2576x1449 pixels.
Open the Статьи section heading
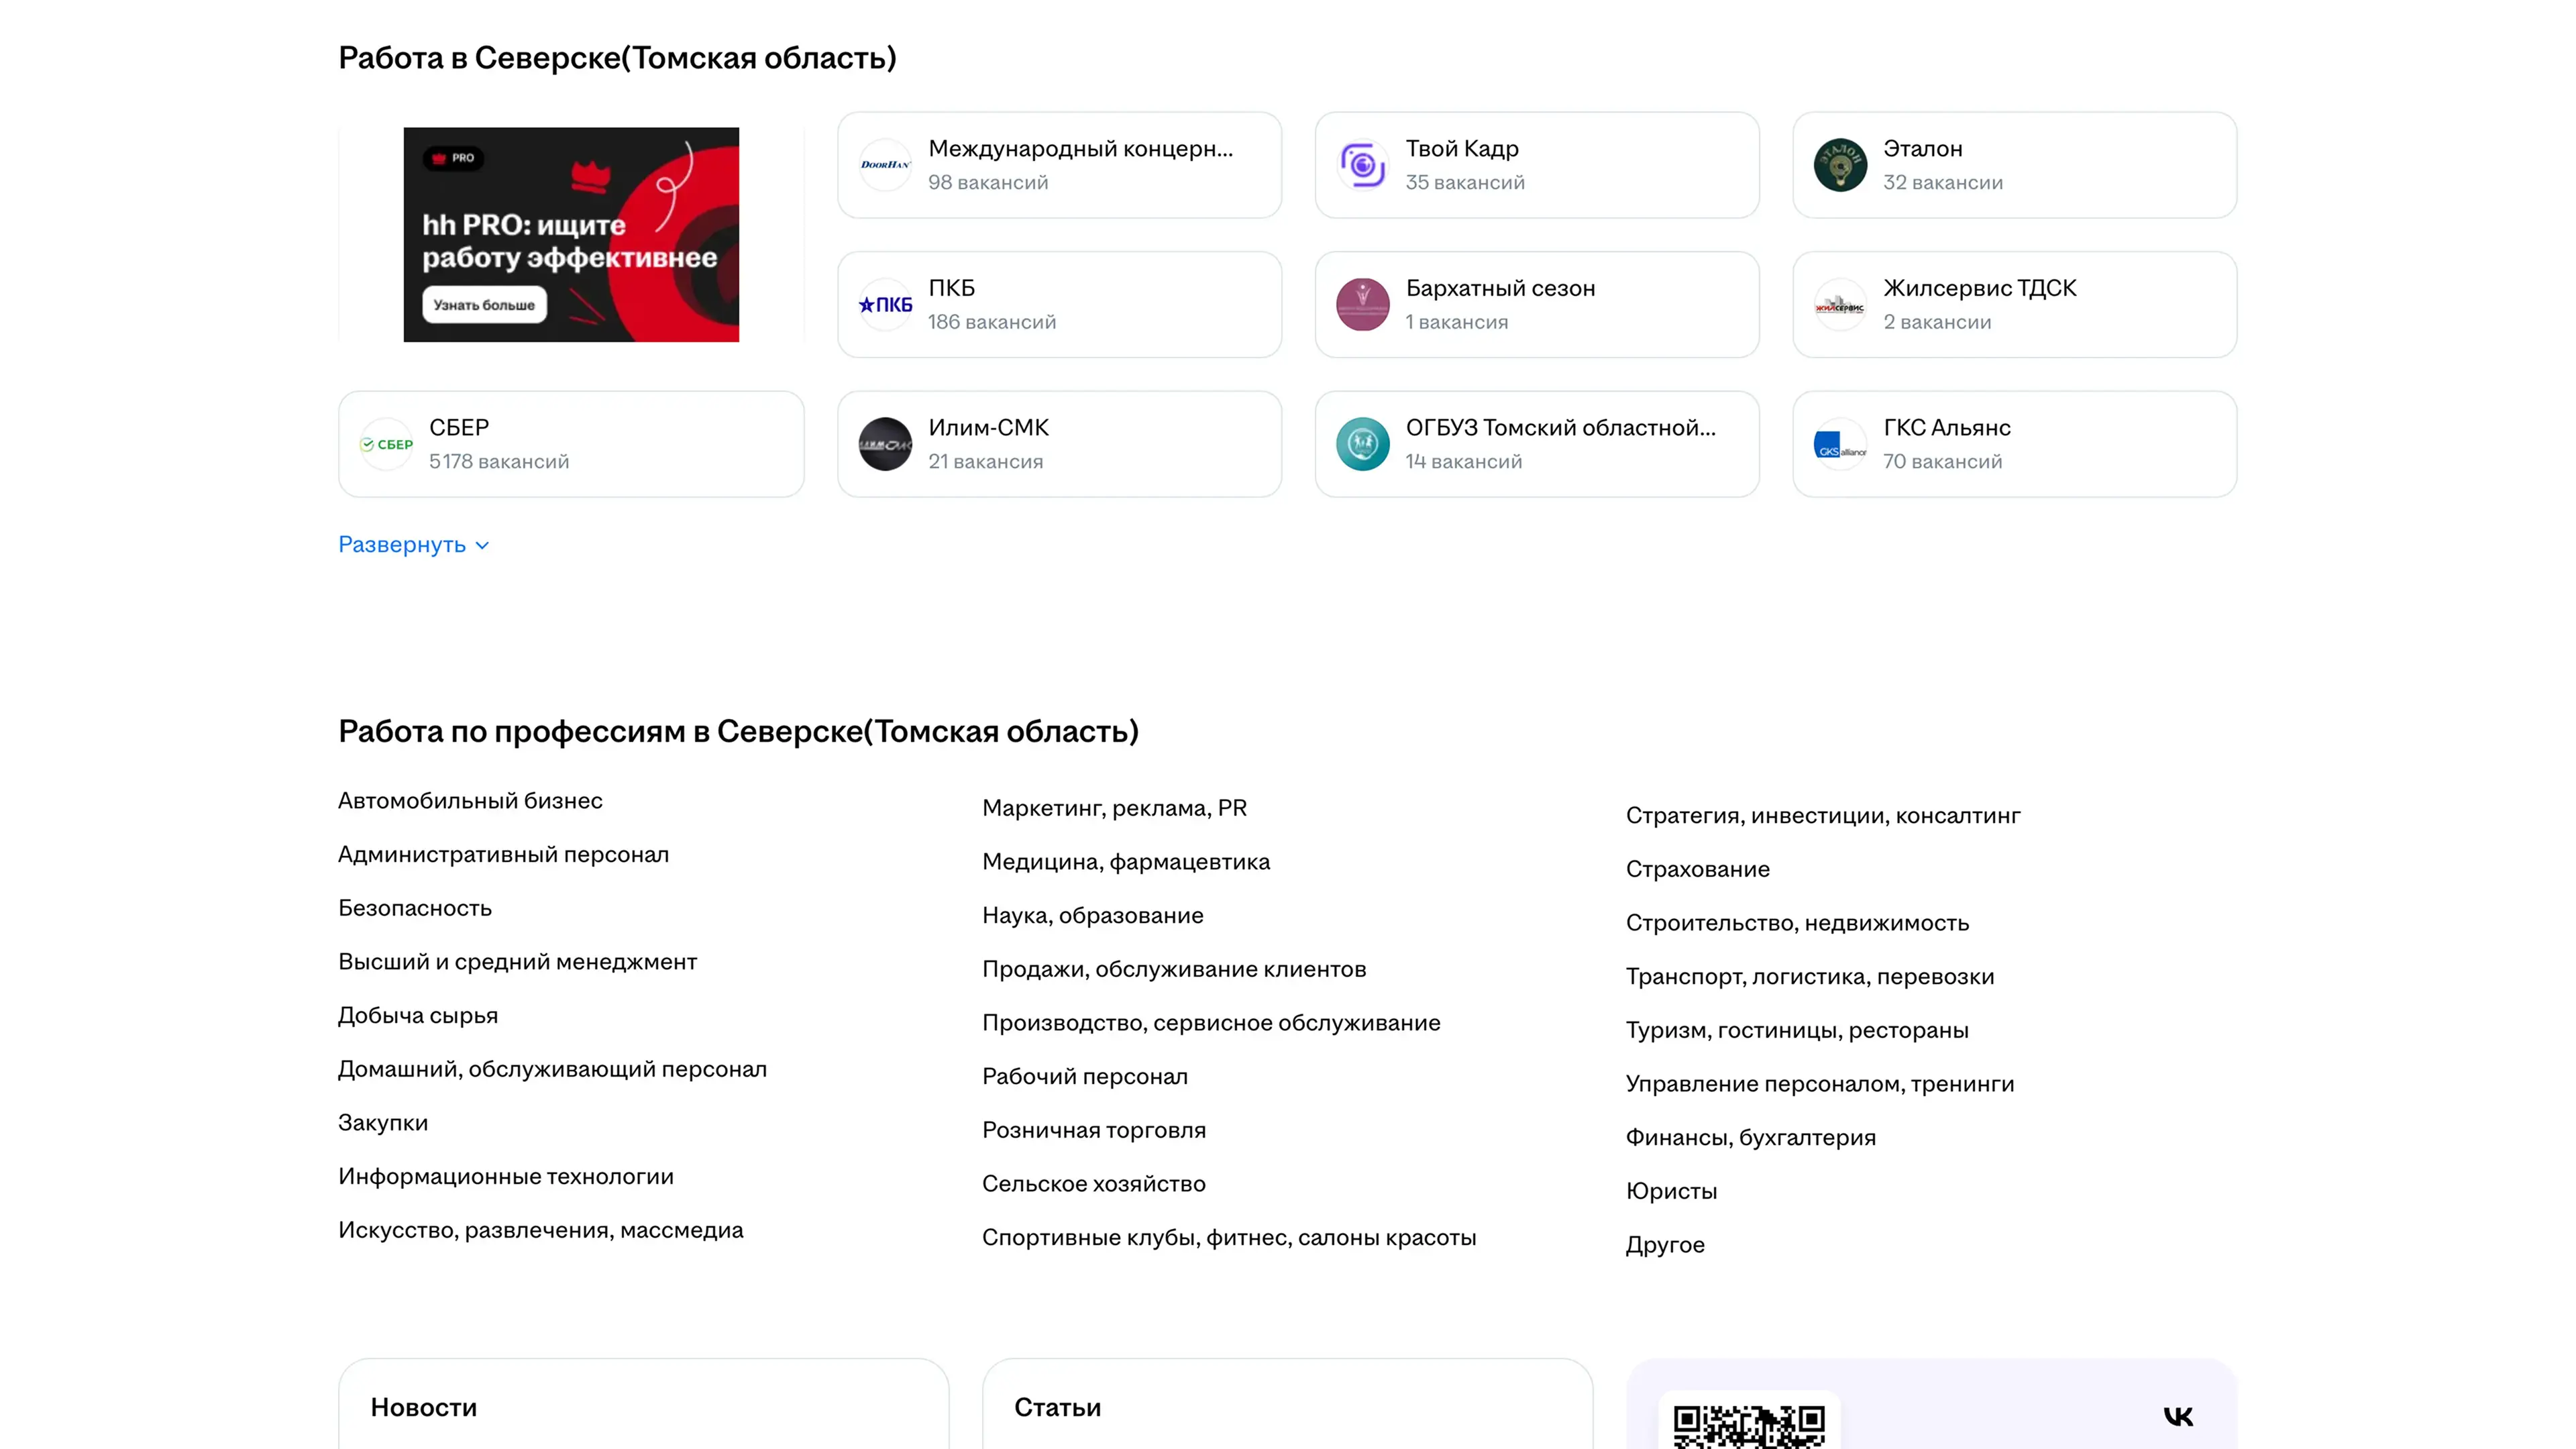[x=1057, y=1408]
